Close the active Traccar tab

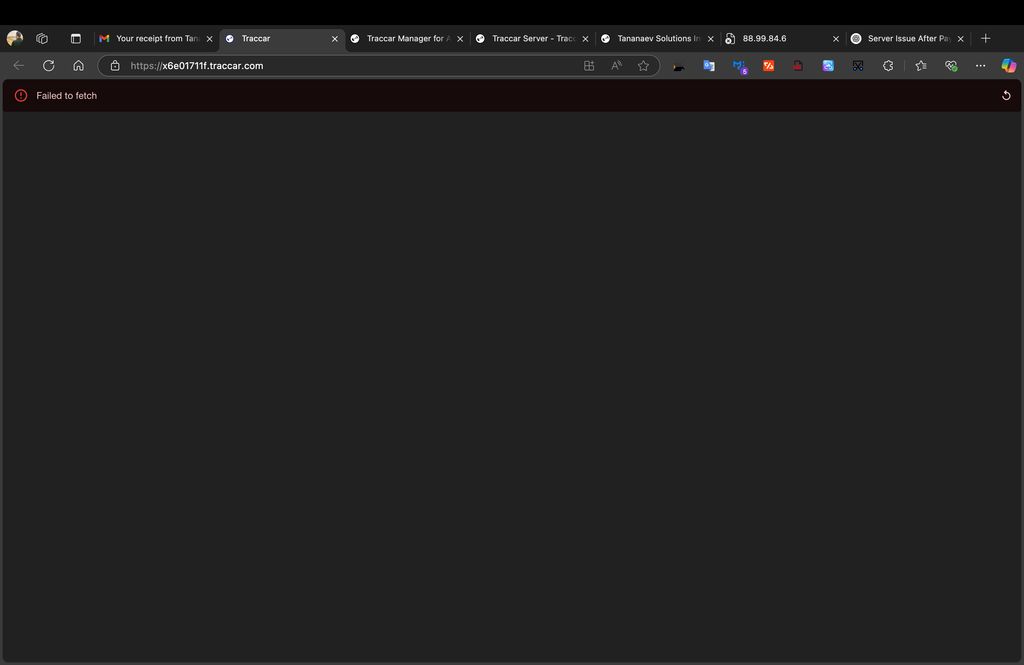[x=335, y=39]
